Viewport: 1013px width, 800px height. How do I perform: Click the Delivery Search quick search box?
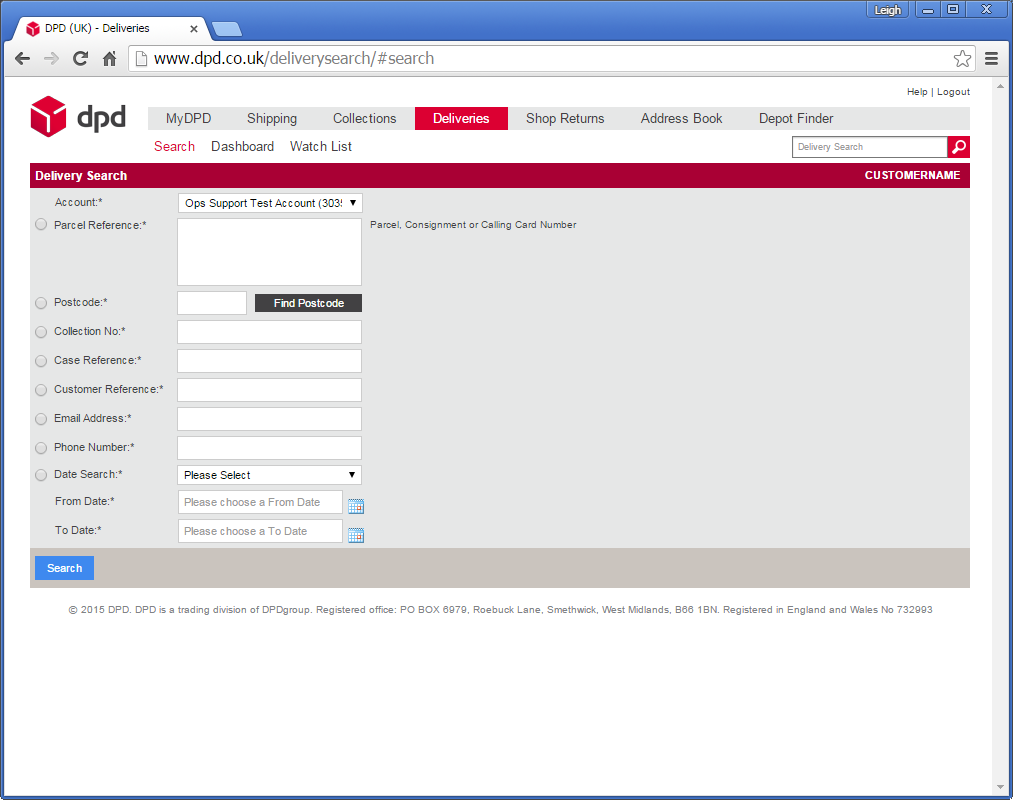coord(870,147)
